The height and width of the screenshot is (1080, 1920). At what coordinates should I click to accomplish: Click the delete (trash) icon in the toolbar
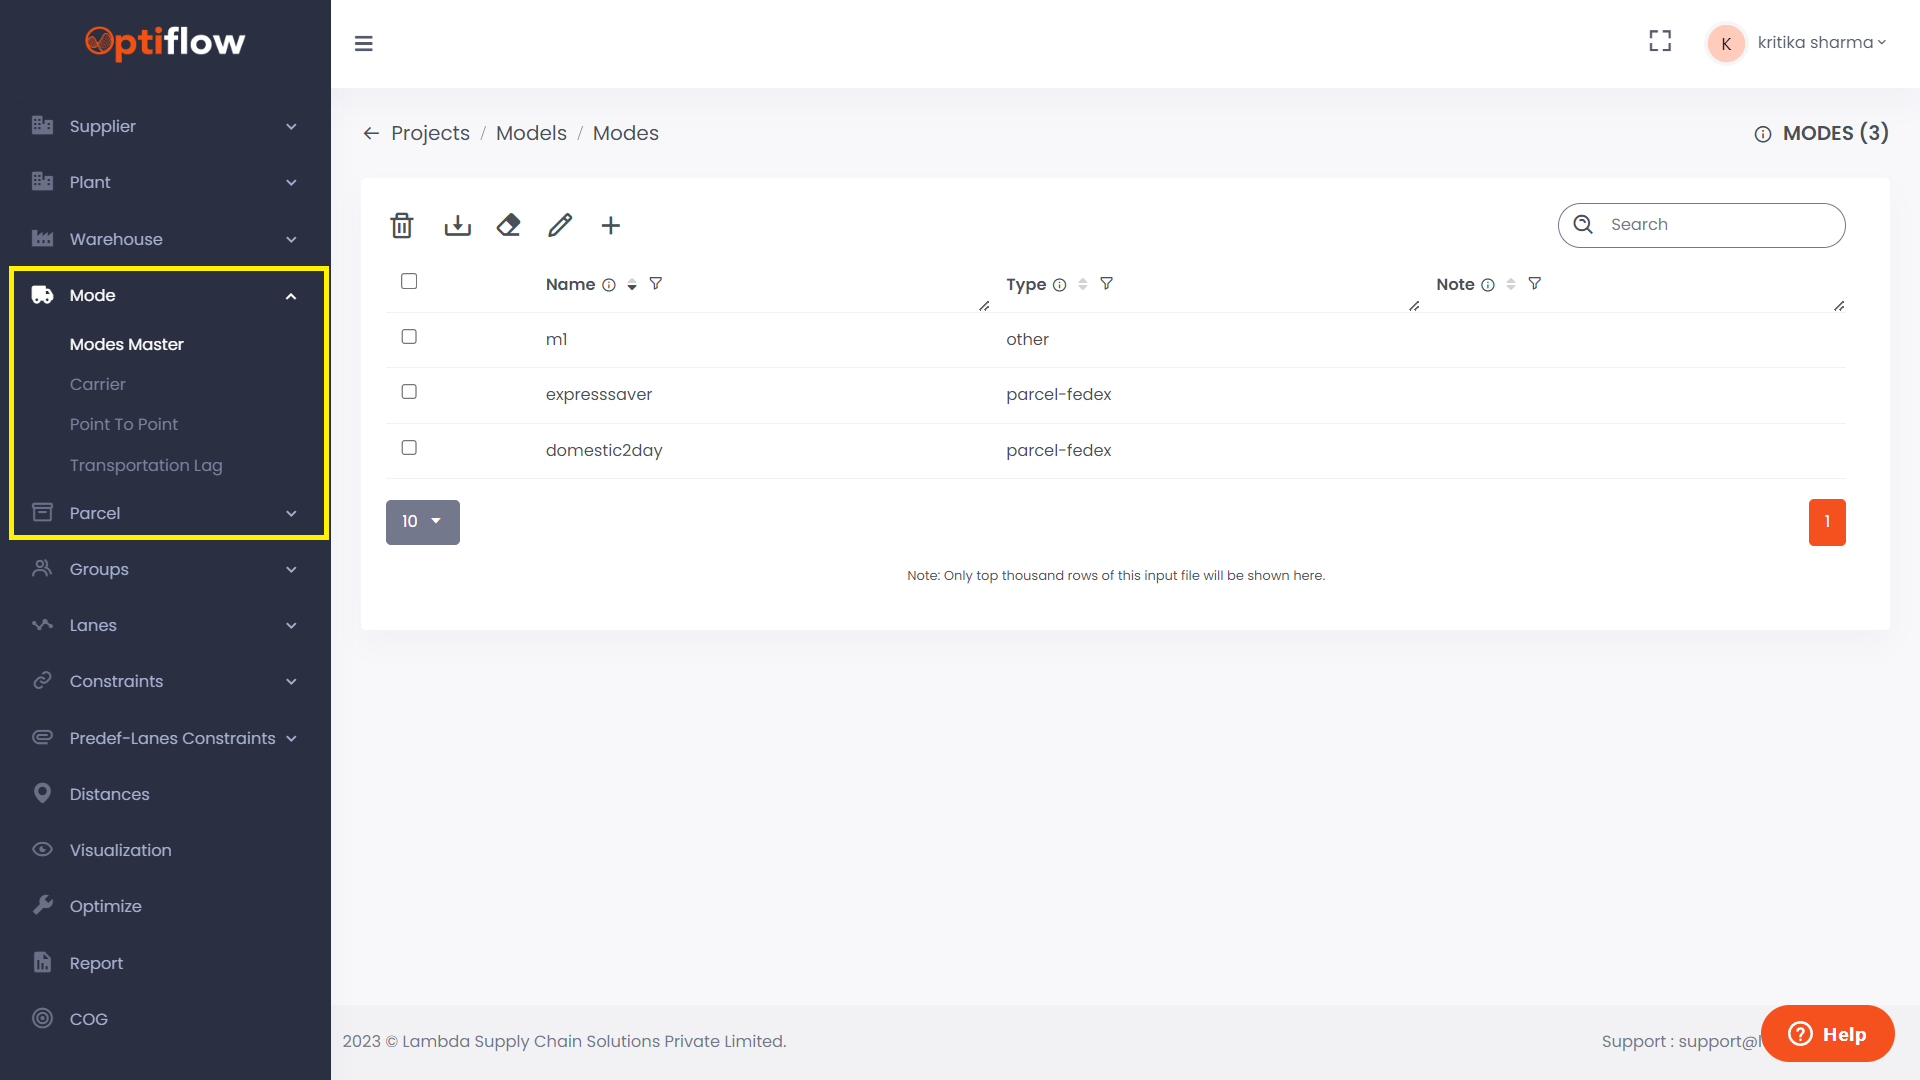401,225
